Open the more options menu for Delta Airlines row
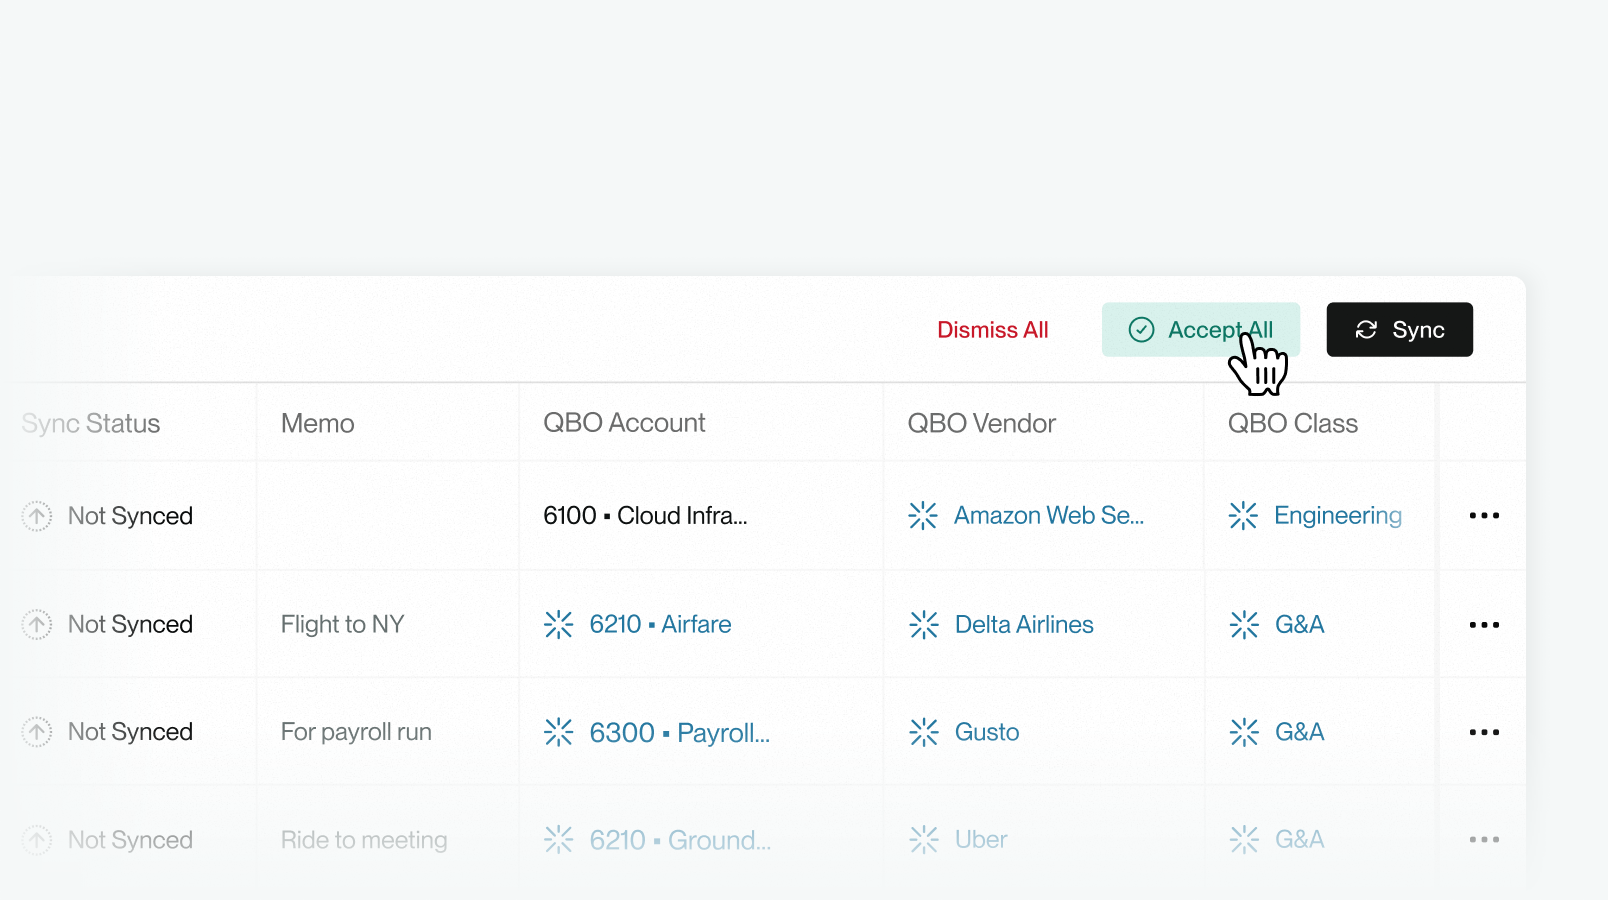This screenshot has height=900, width=1608. coord(1484,625)
